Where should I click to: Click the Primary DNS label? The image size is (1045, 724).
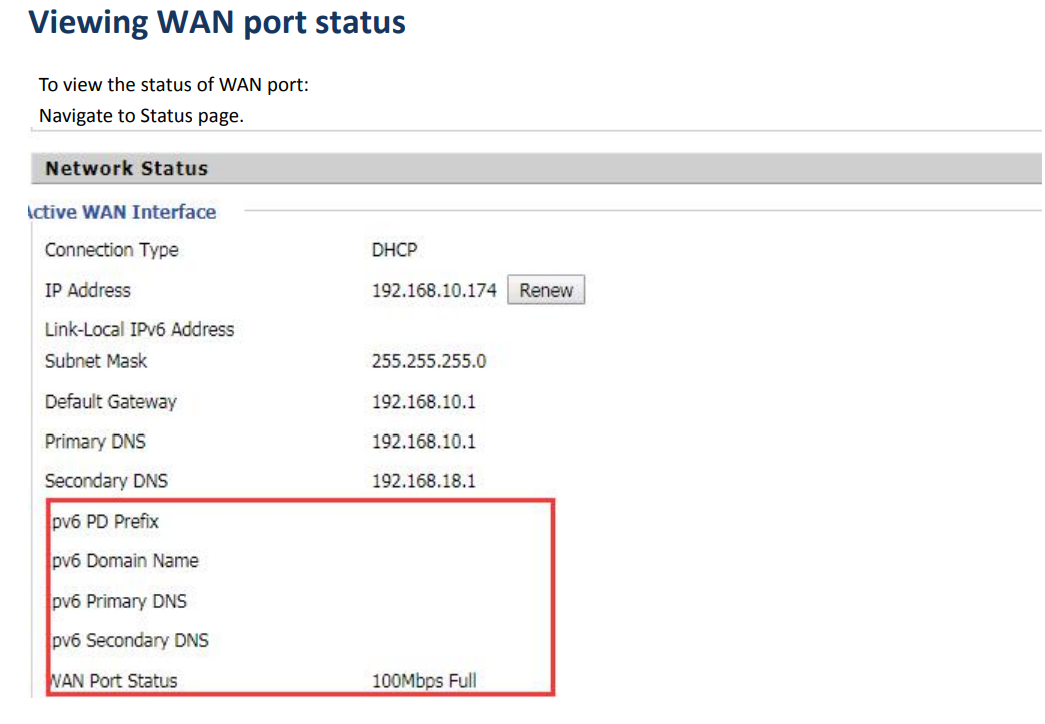coord(95,441)
